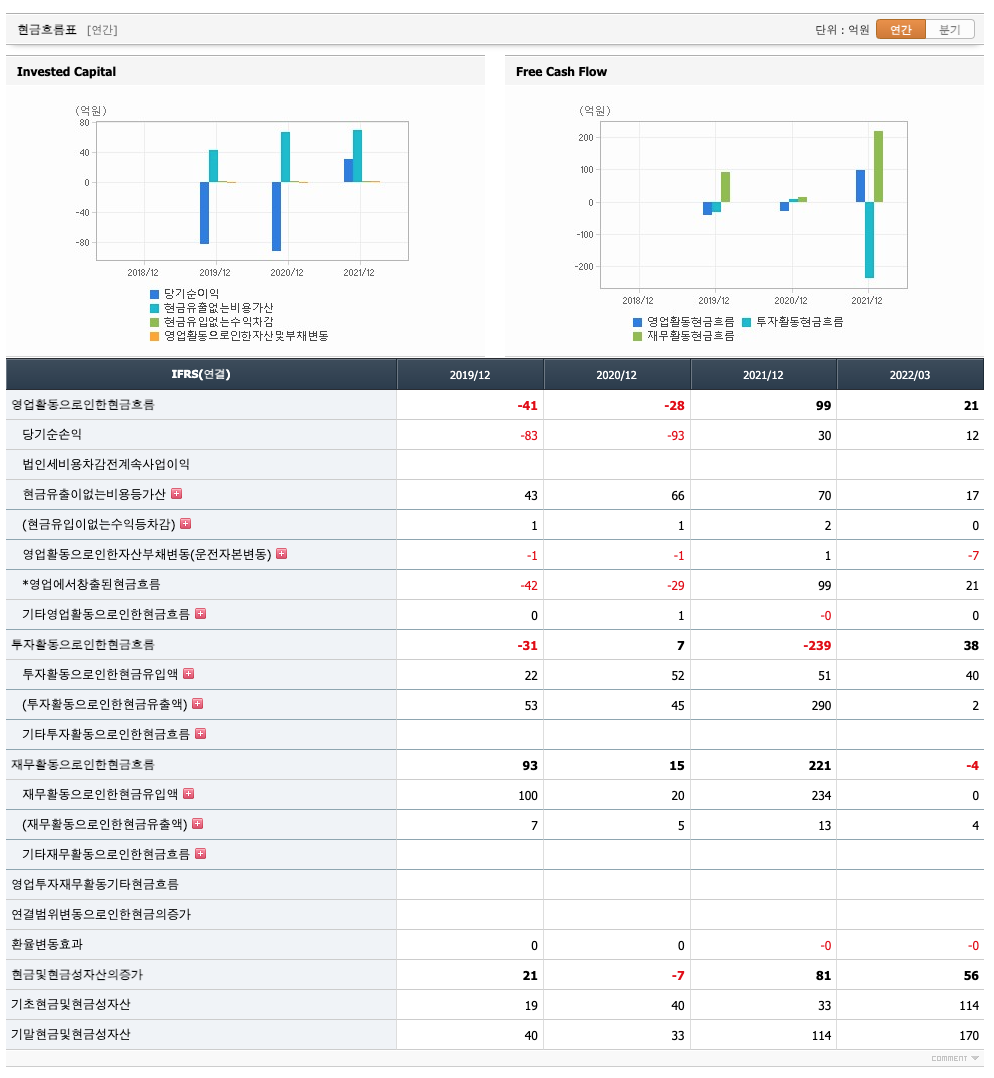The height and width of the screenshot is (1078, 994).
Task: Expand 기타영업활동으로인한현금흐름 row
Action: click(201, 613)
